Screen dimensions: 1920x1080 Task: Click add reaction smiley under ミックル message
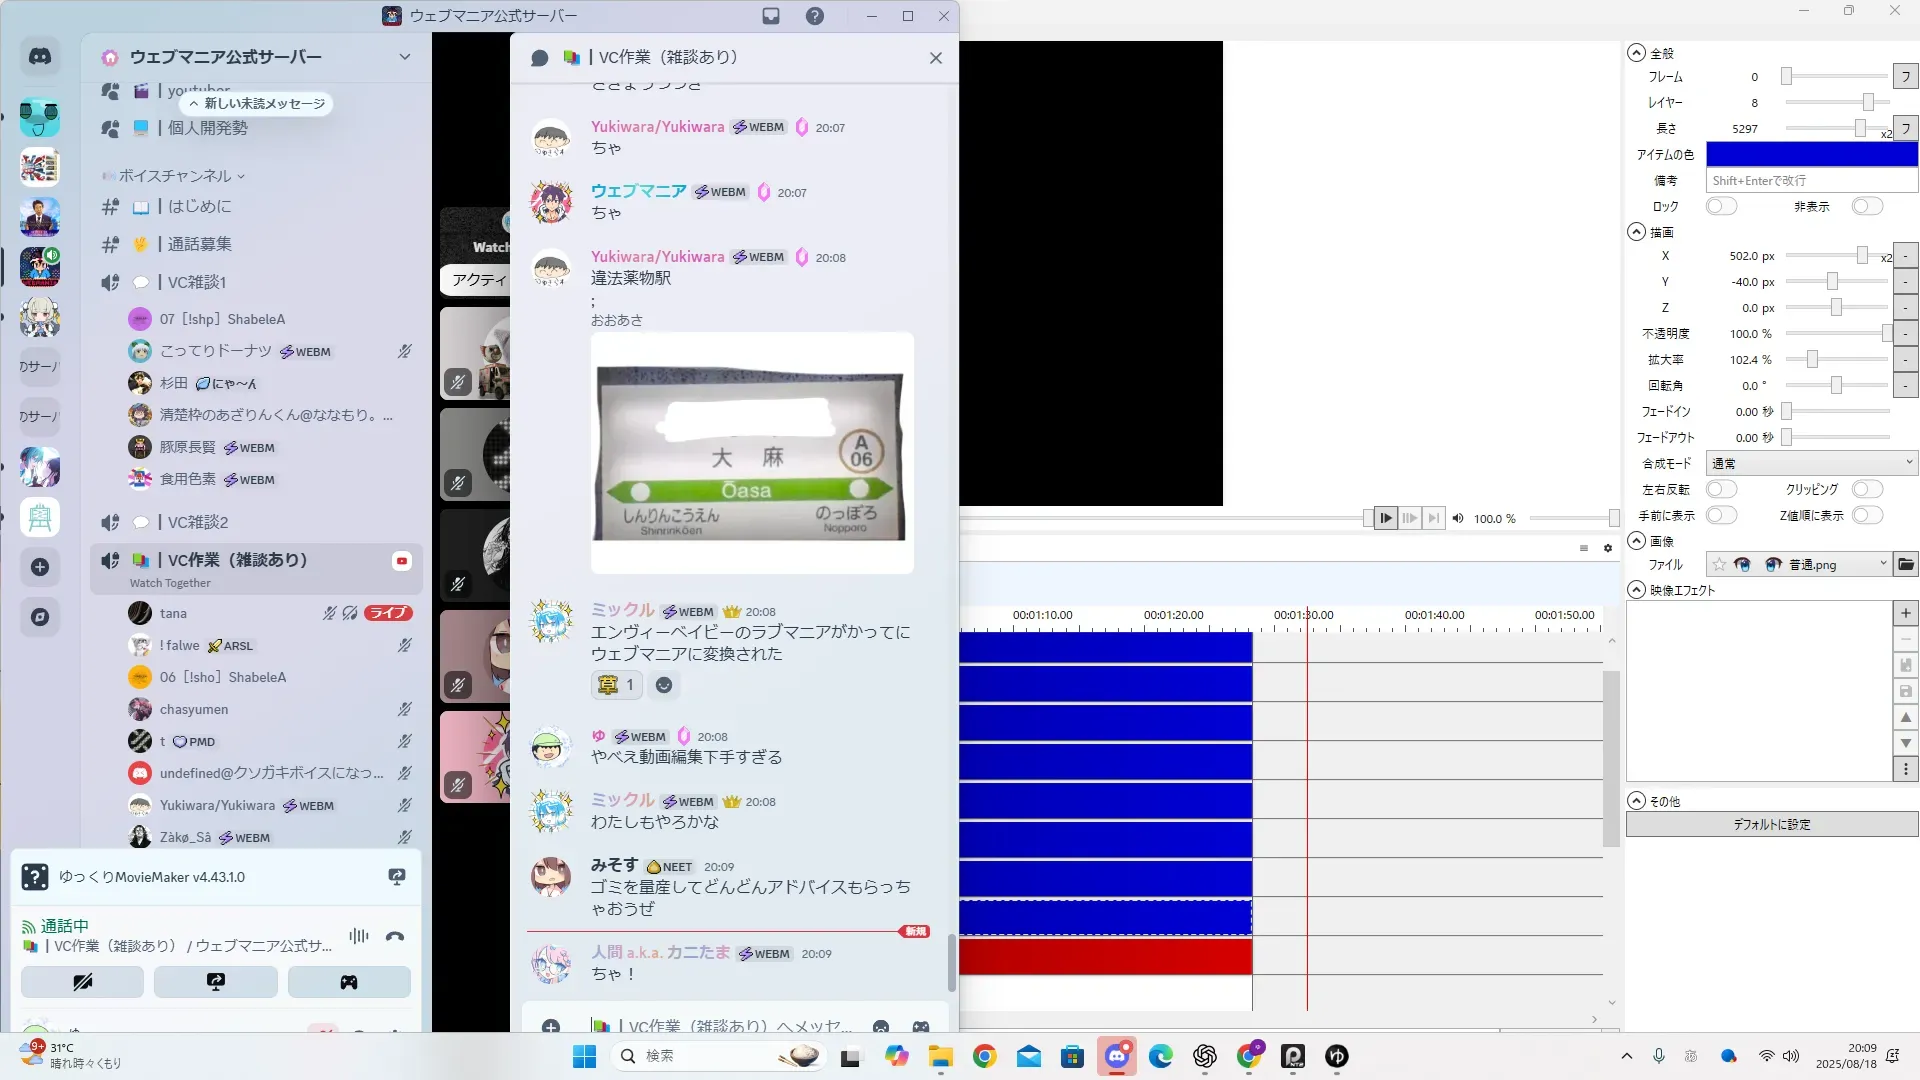coord(663,685)
